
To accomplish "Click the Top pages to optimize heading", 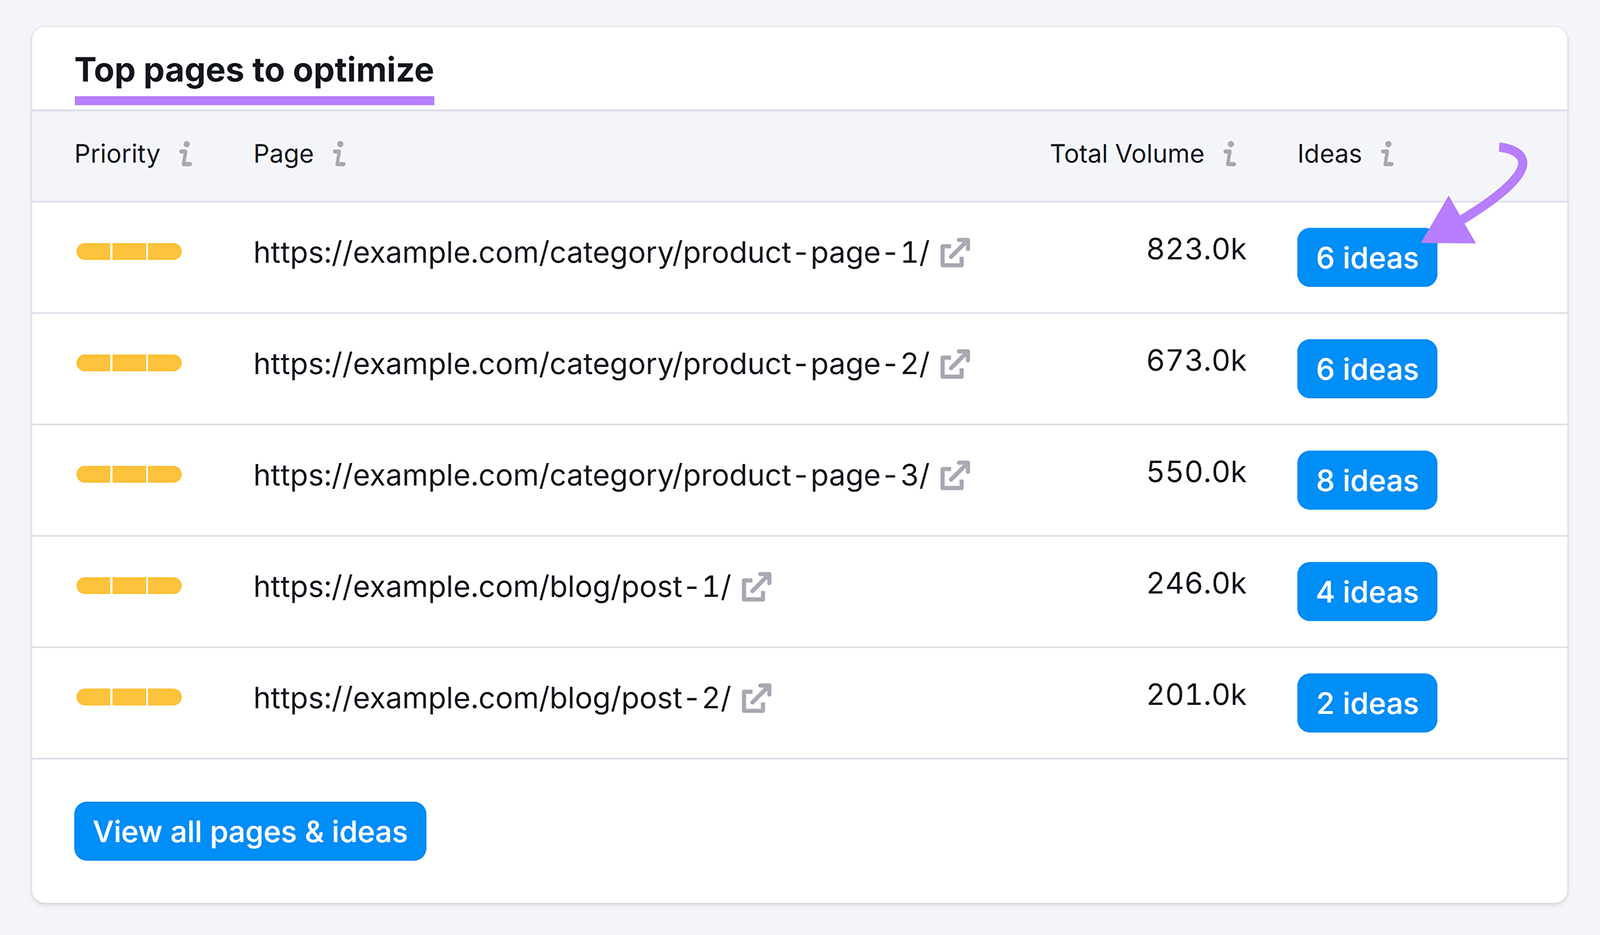I will click(255, 70).
